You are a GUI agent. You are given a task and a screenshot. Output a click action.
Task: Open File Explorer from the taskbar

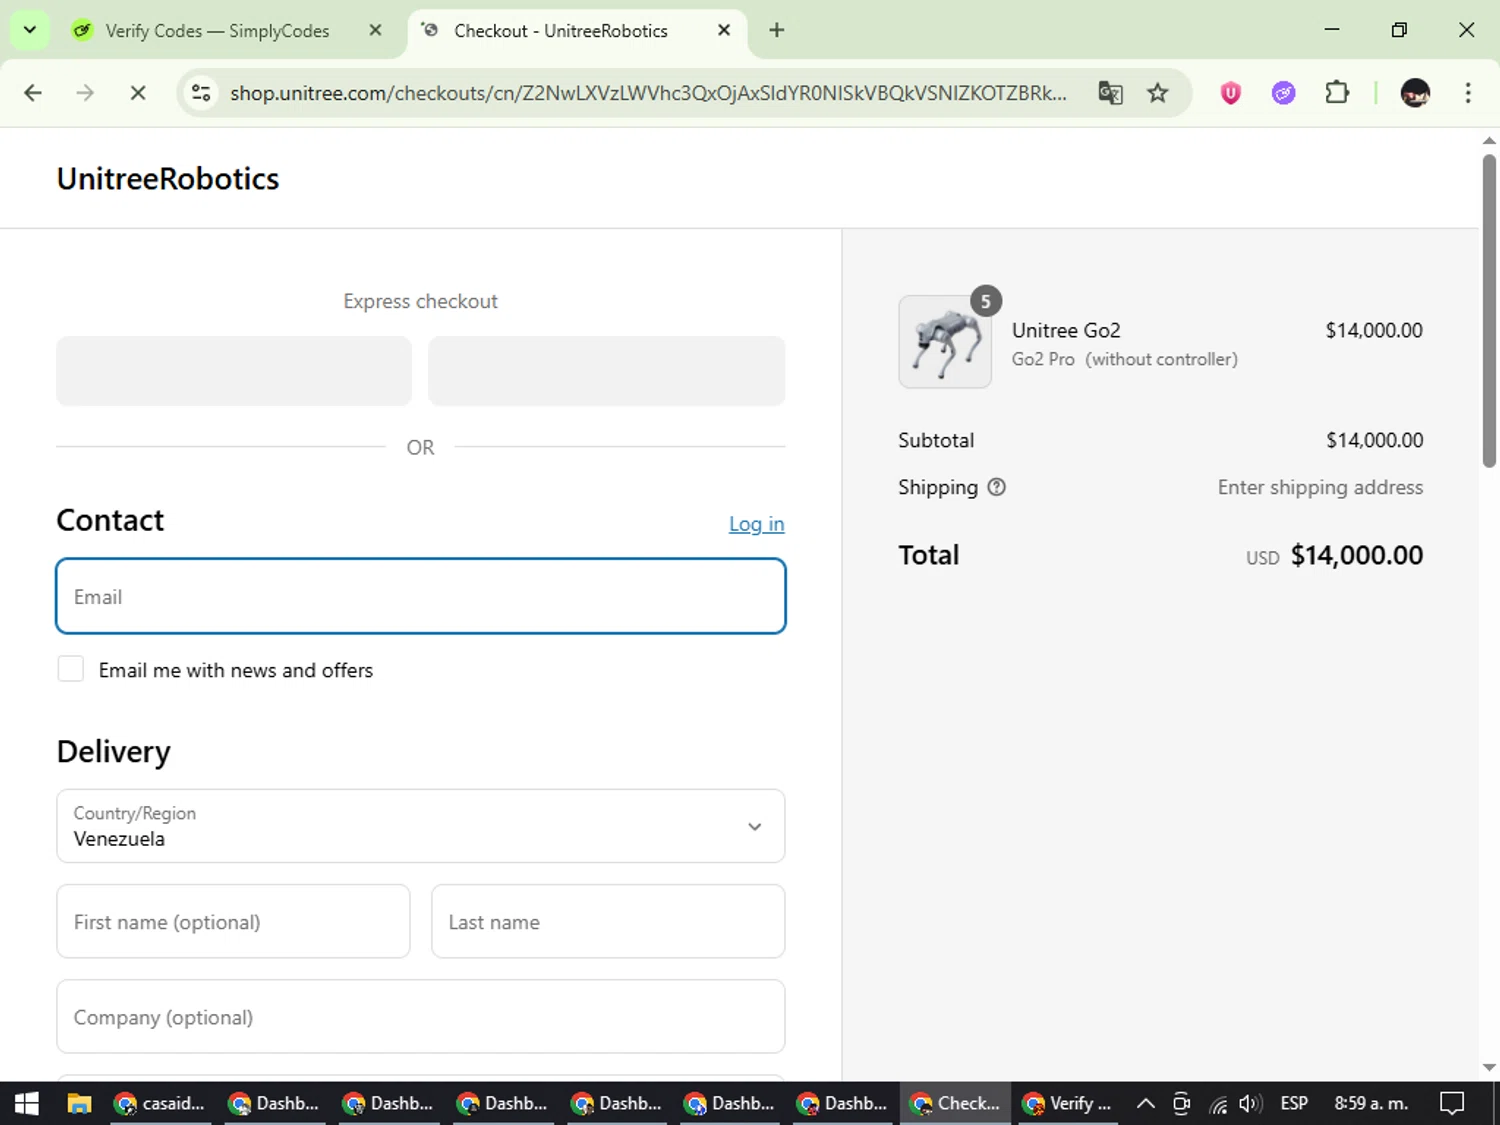[79, 1103]
